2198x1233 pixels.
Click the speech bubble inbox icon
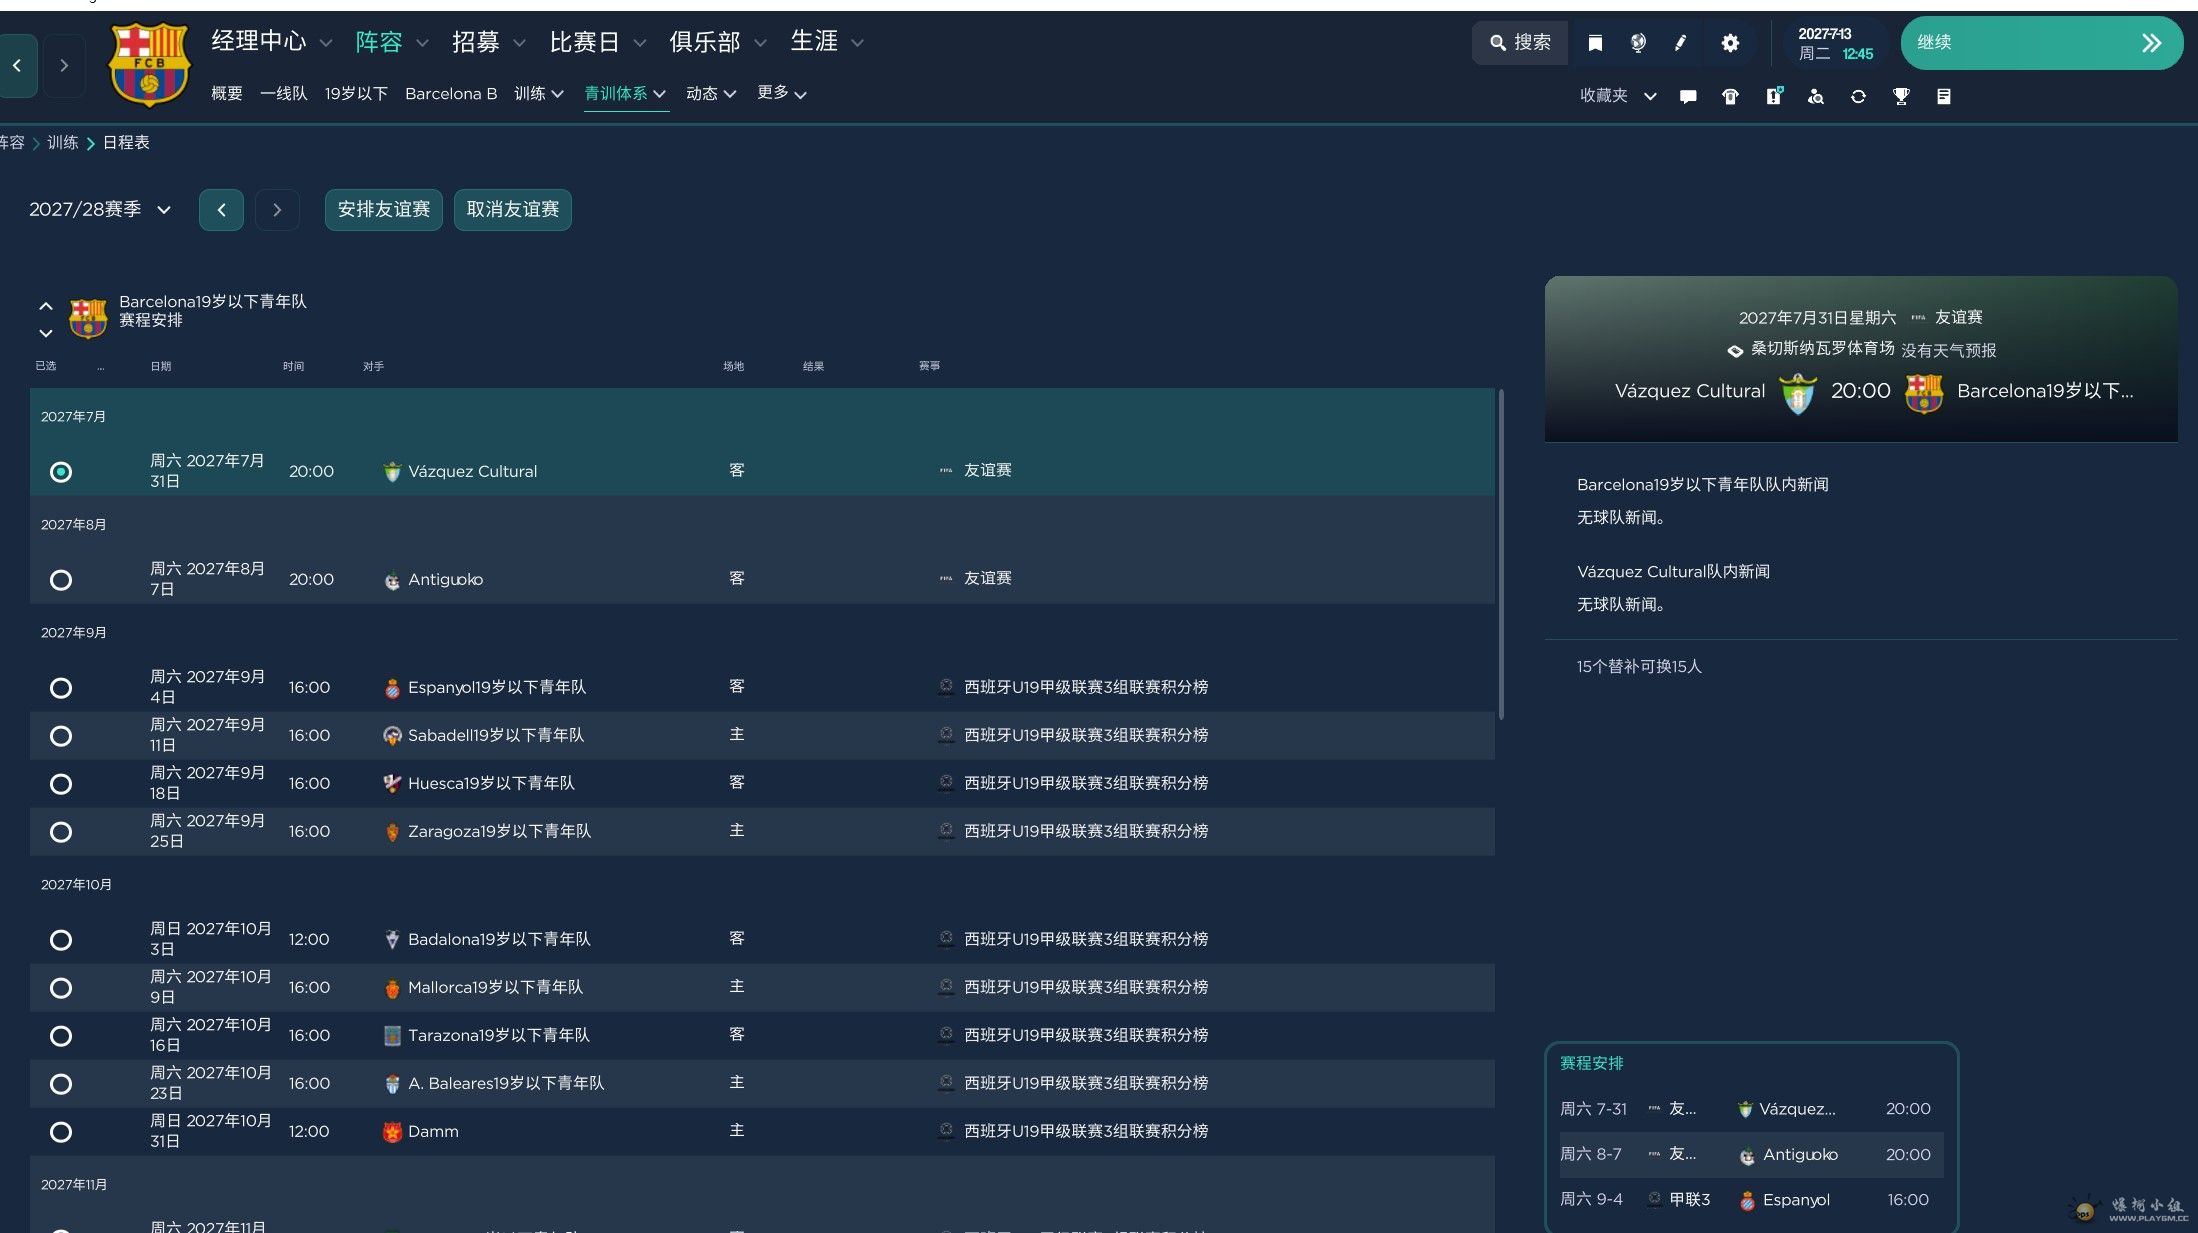click(x=1688, y=96)
